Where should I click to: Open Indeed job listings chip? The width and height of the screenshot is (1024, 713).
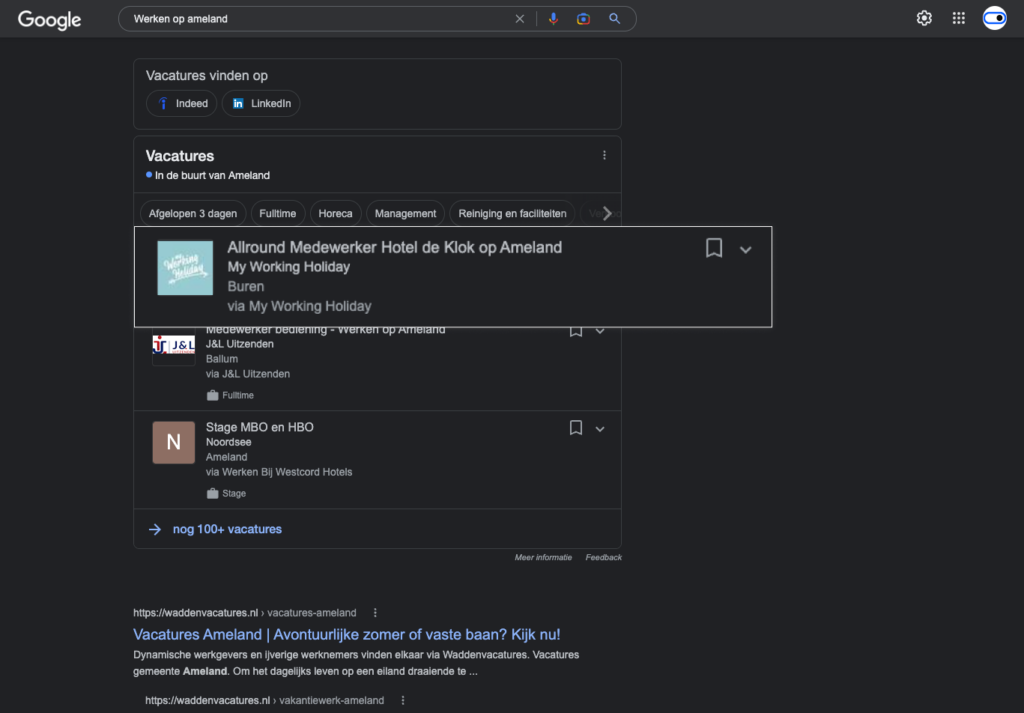click(182, 103)
